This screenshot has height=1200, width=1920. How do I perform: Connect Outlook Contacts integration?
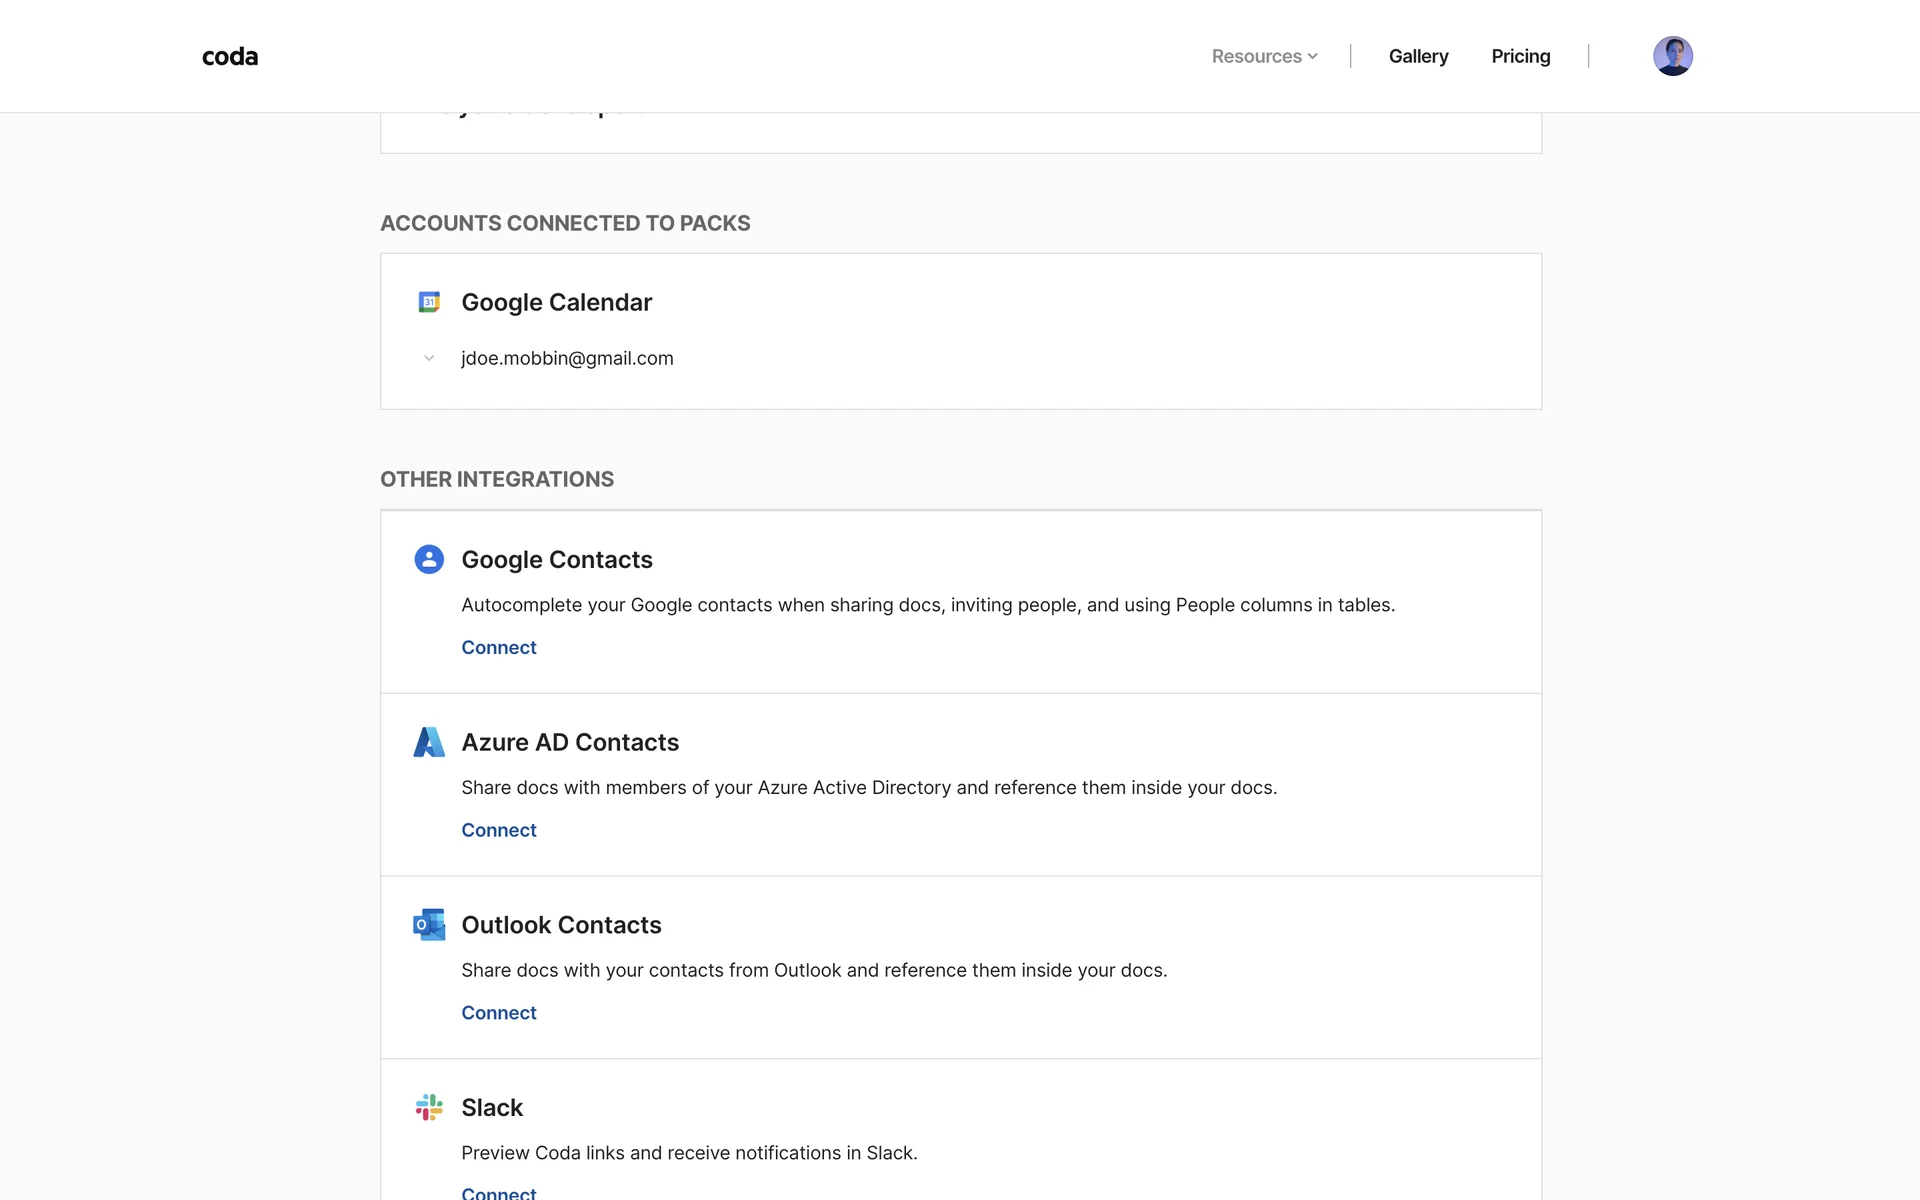tap(499, 1013)
